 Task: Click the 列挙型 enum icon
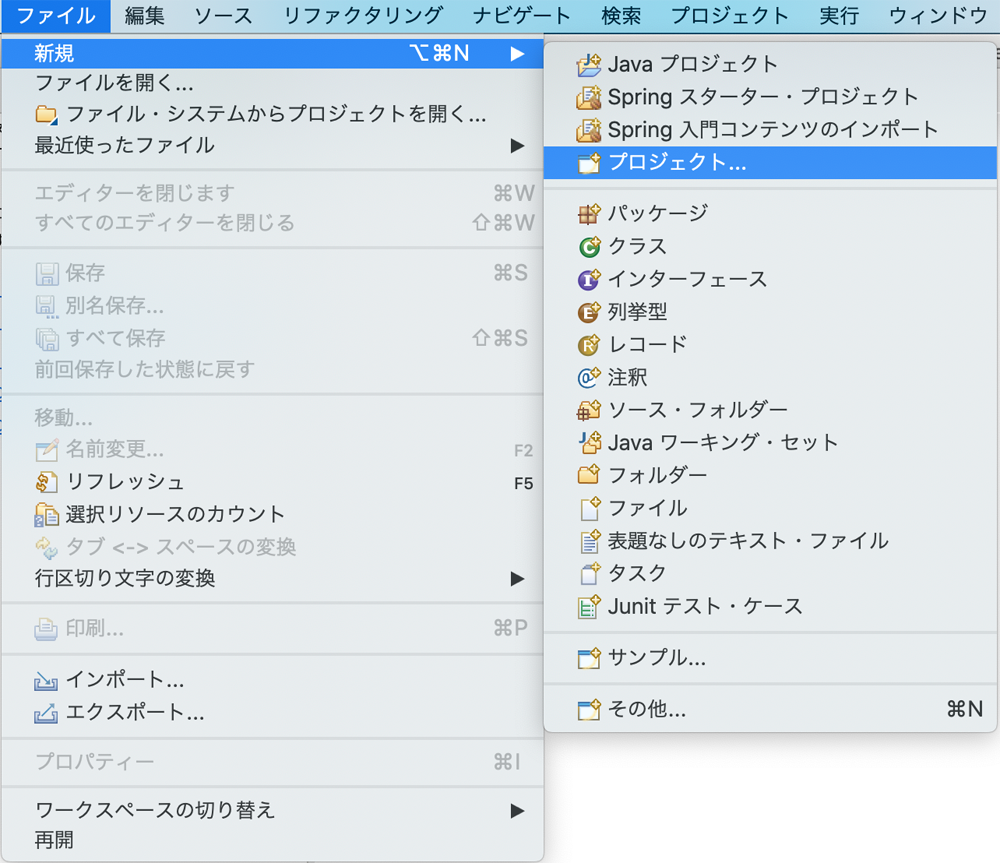click(589, 312)
